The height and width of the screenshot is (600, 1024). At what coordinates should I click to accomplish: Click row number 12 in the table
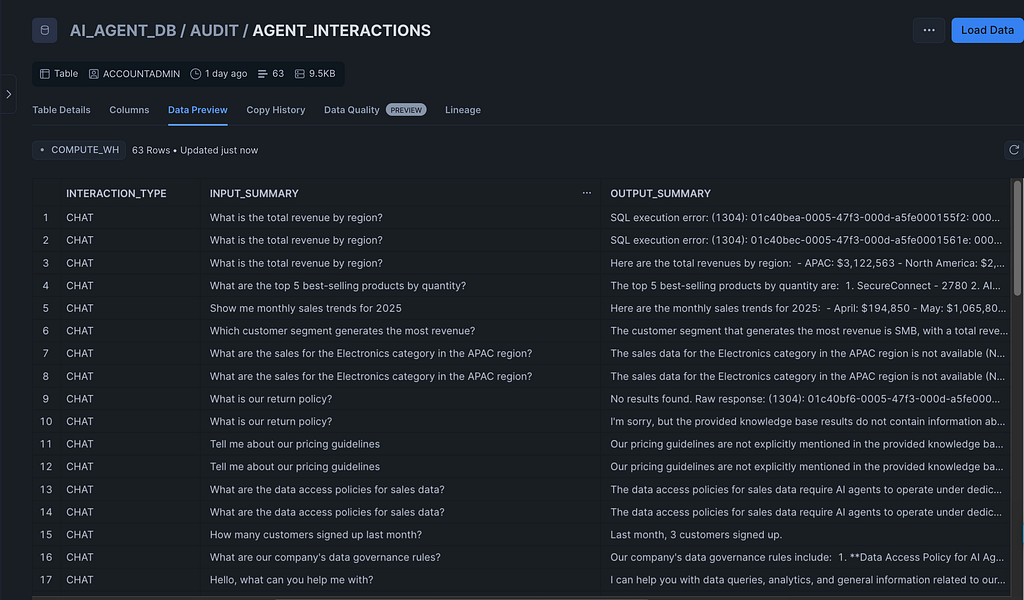click(46, 466)
